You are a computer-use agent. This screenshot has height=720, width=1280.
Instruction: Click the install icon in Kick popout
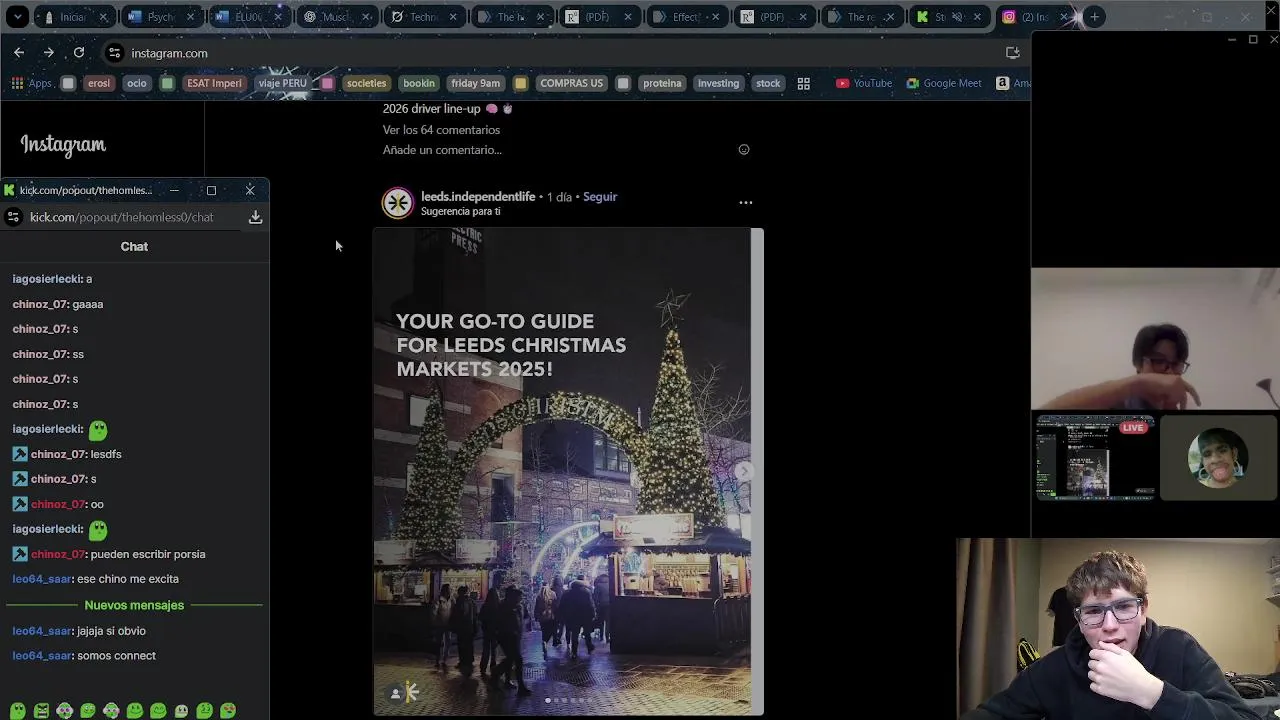point(255,217)
